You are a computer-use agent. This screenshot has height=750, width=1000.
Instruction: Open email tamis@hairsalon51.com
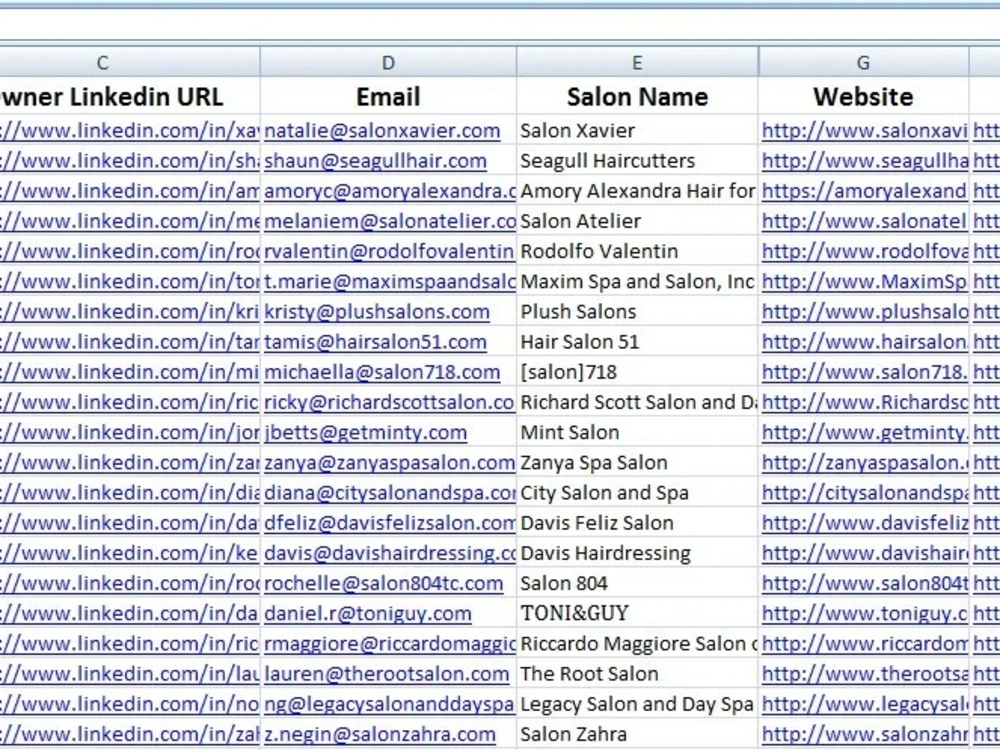click(375, 342)
